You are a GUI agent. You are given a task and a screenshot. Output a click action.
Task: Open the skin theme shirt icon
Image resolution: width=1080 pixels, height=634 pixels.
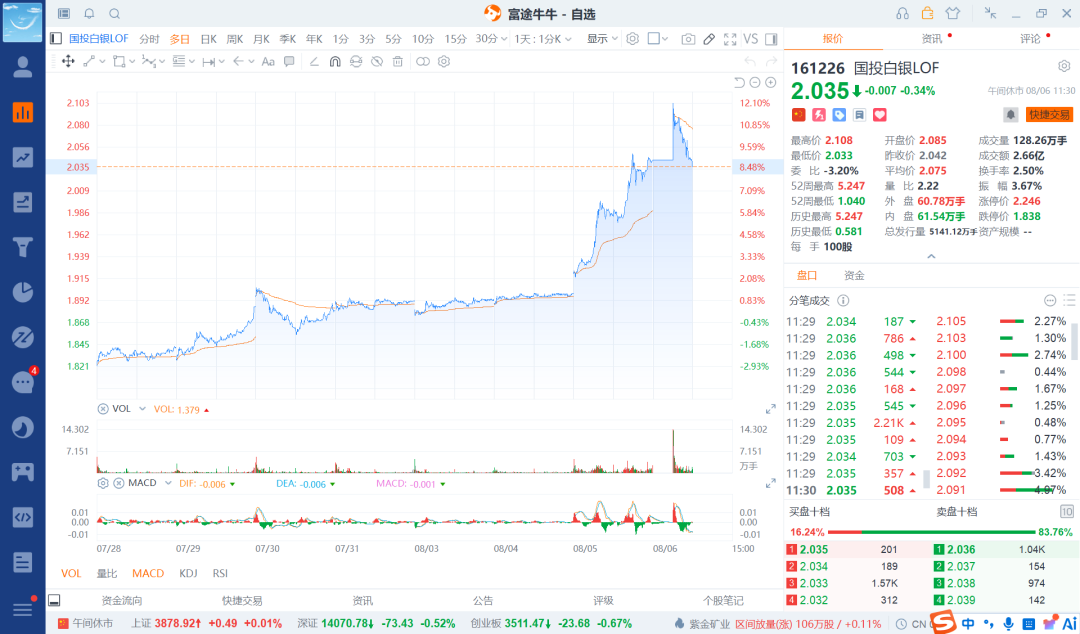(x=953, y=13)
